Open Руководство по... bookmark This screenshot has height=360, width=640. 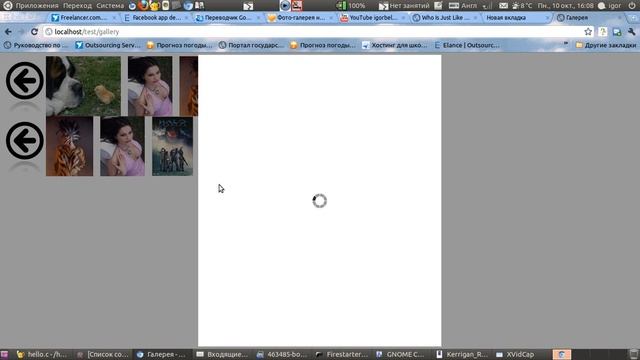point(36,45)
